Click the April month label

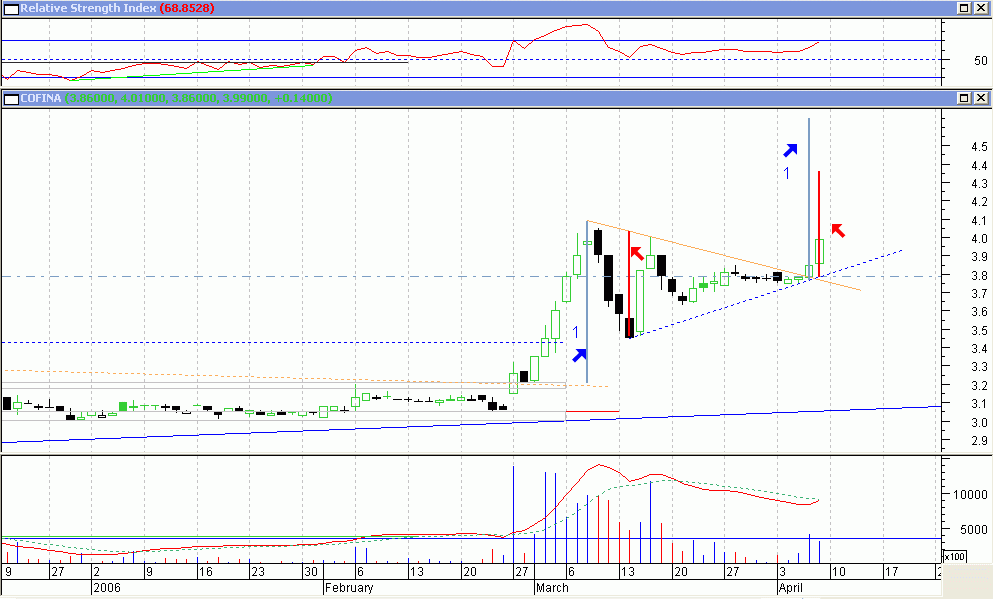[790, 588]
